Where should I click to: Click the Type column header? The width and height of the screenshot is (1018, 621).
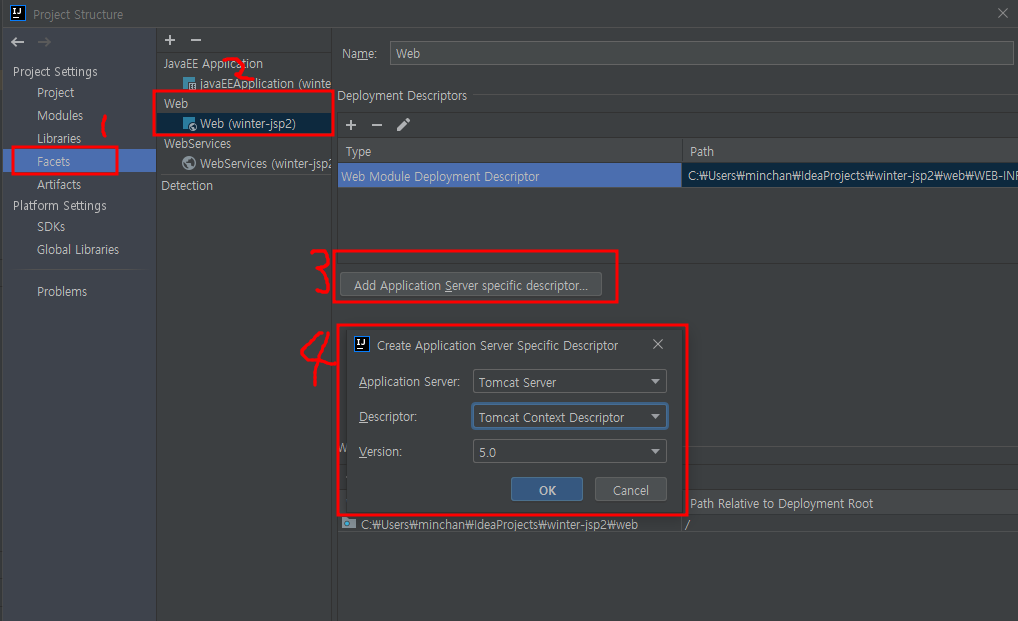point(510,151)
